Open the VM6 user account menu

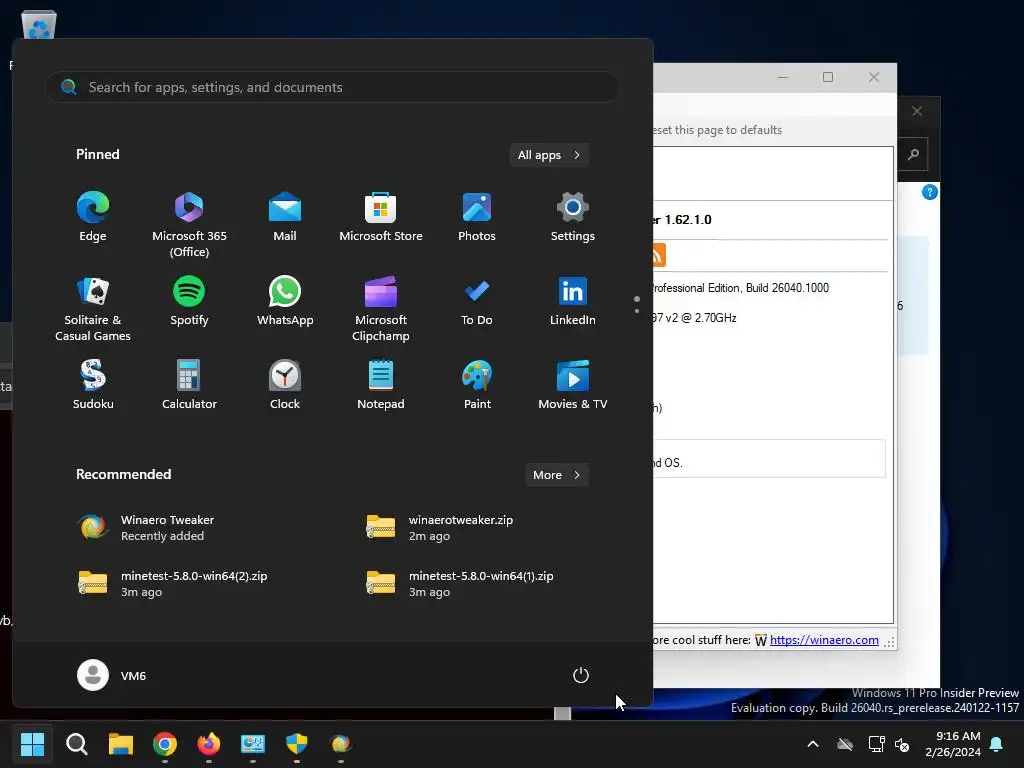(x=112, y=675)
